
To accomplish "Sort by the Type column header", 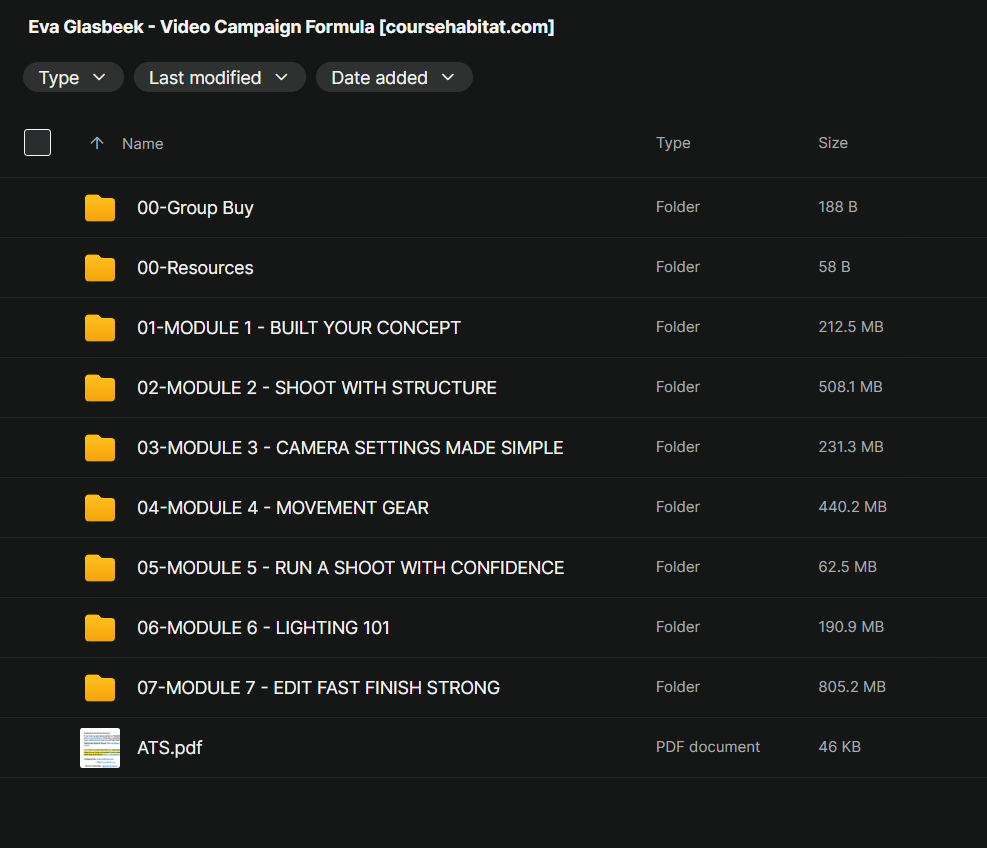I will pyautogui.click(x=673, y=143).
